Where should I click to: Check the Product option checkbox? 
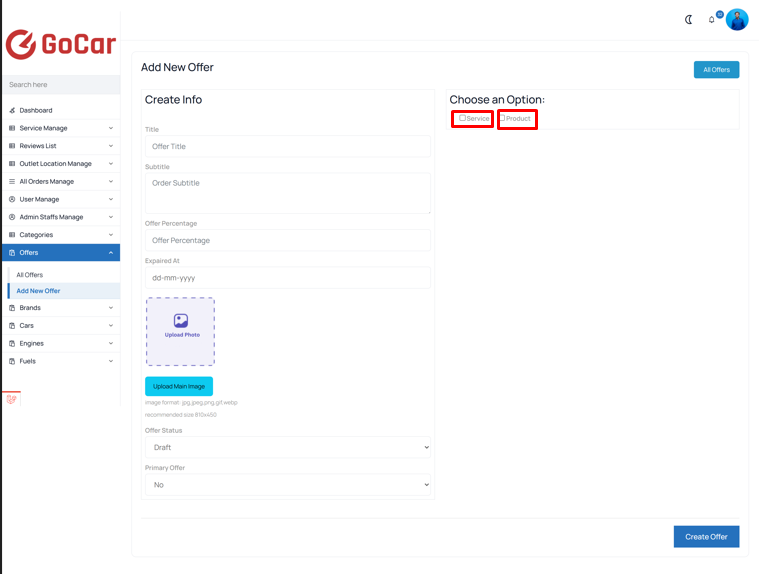pyautogui.click(x=502, y=118)
